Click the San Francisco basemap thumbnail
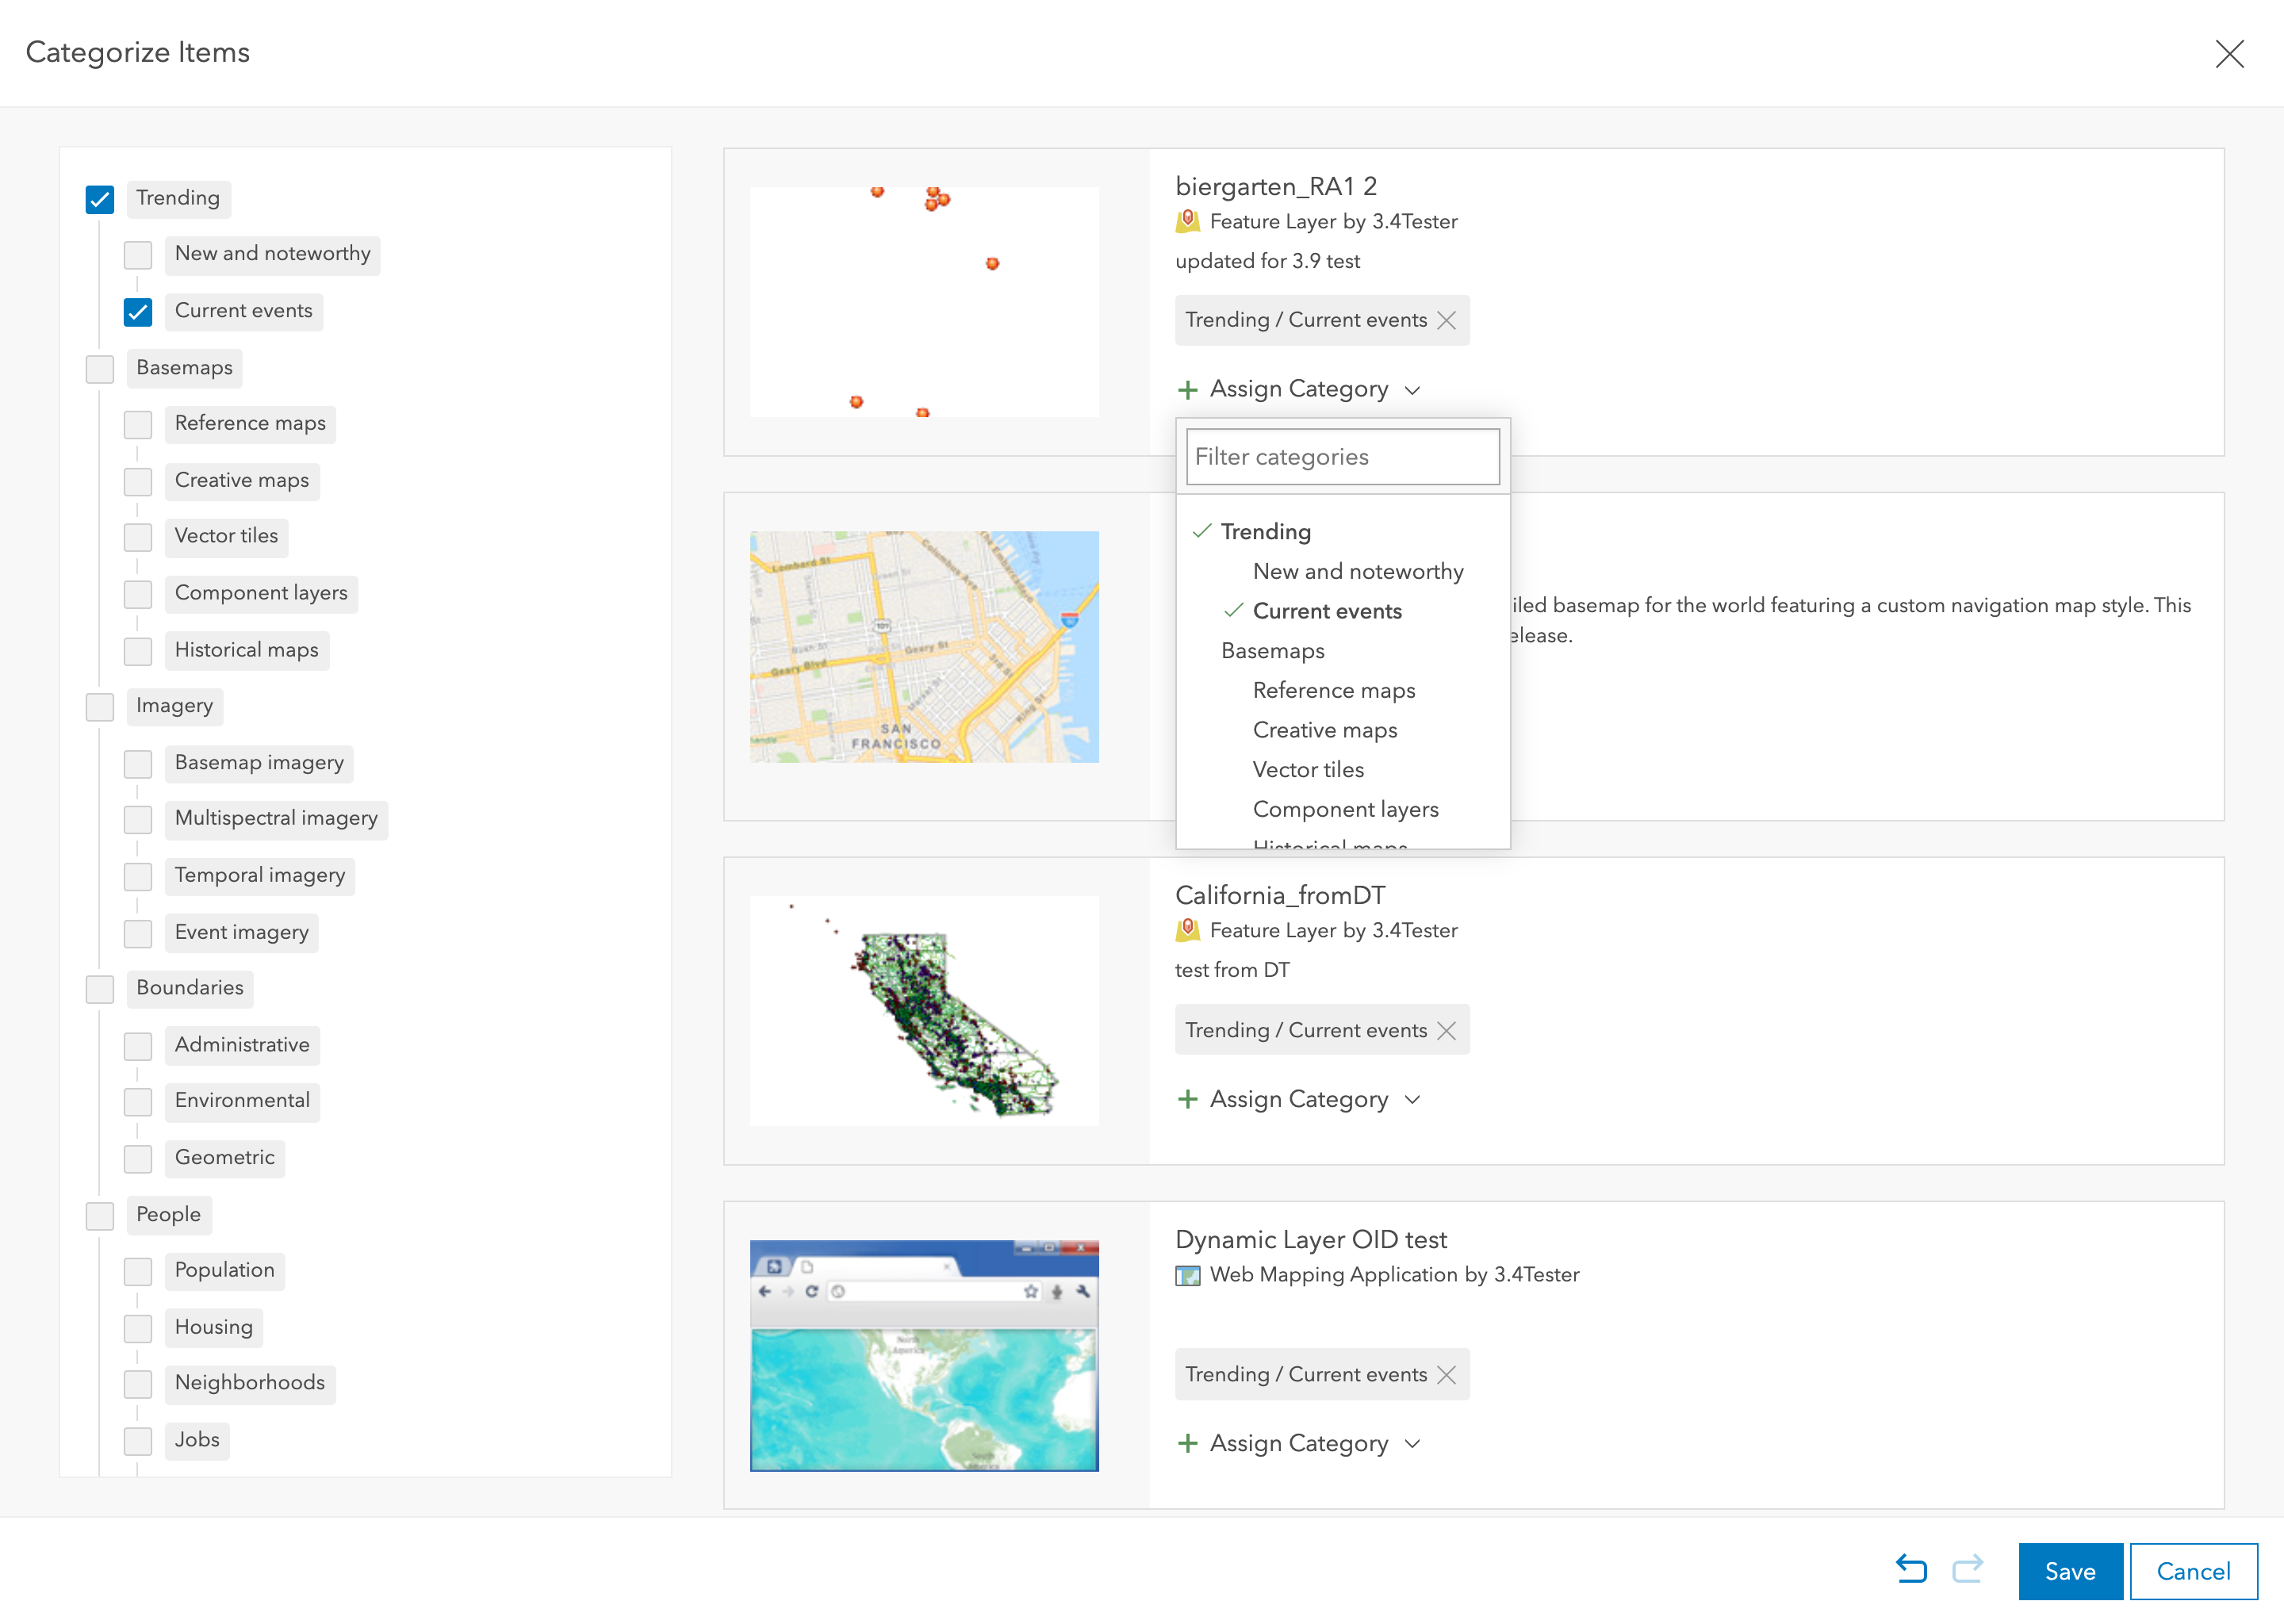This screenshot has height=1624, width=2284. pyautogui.click(x=924, y=647)
